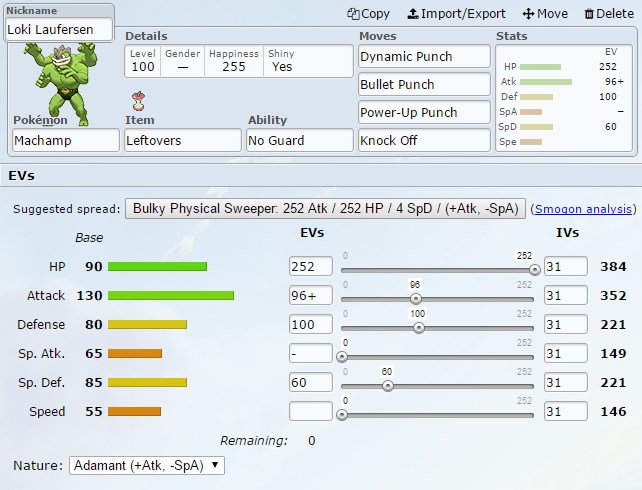Click the Sp. Def. EV slider handle
642x490 pixels.
388,386
